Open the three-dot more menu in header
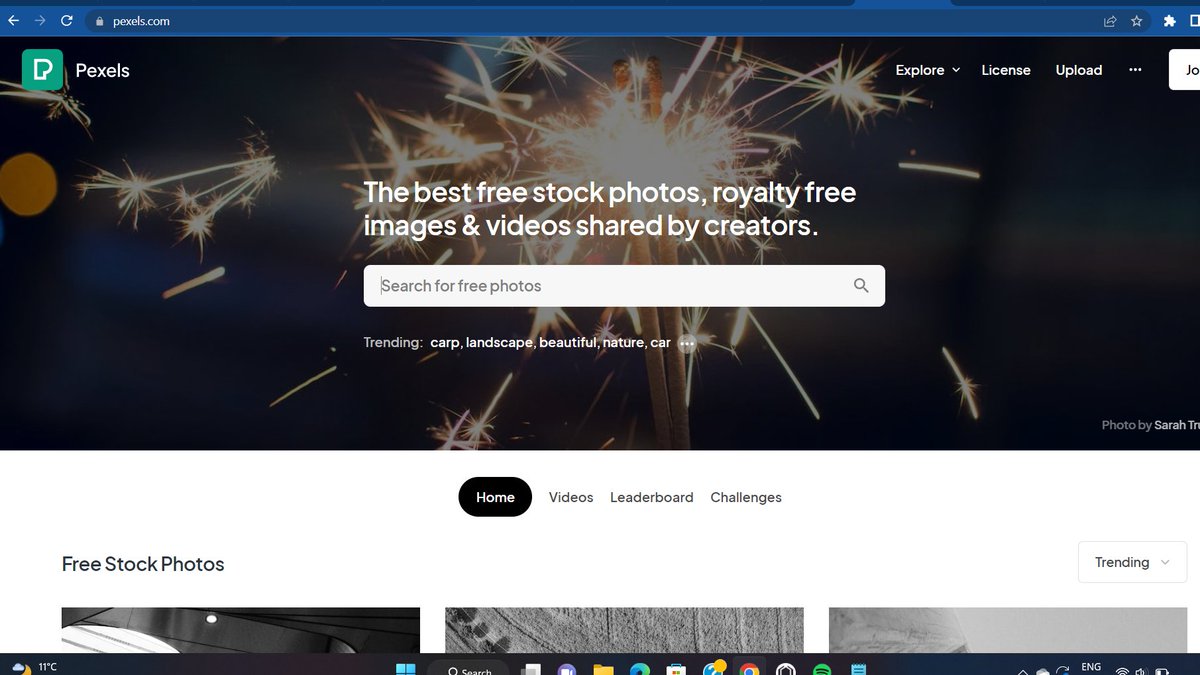Viewport: 1200px width, 675px height. coord(1135,70)
